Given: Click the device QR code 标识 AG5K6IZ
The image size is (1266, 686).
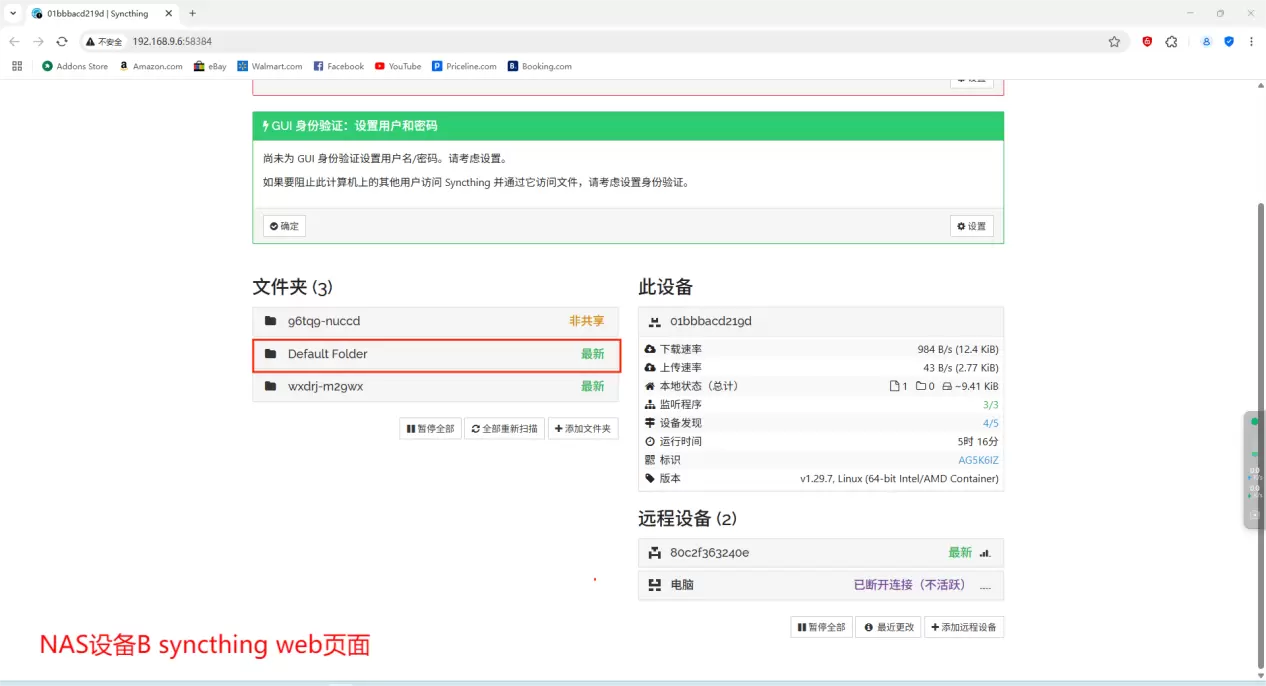Looking at the screenshot, I should pyautogui.click(x=978, y=460).
